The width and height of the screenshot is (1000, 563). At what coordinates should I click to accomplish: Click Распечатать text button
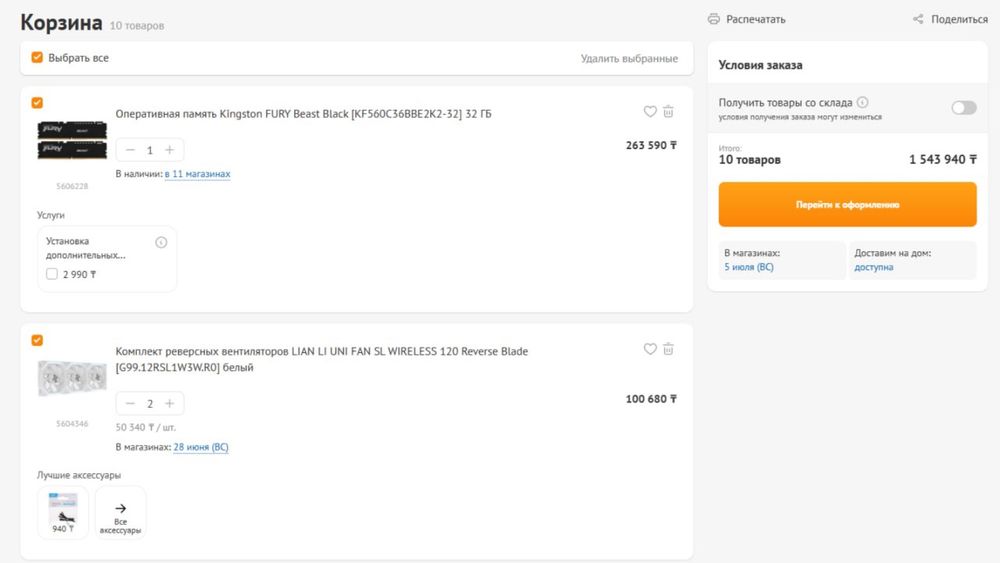coord(756,19)
